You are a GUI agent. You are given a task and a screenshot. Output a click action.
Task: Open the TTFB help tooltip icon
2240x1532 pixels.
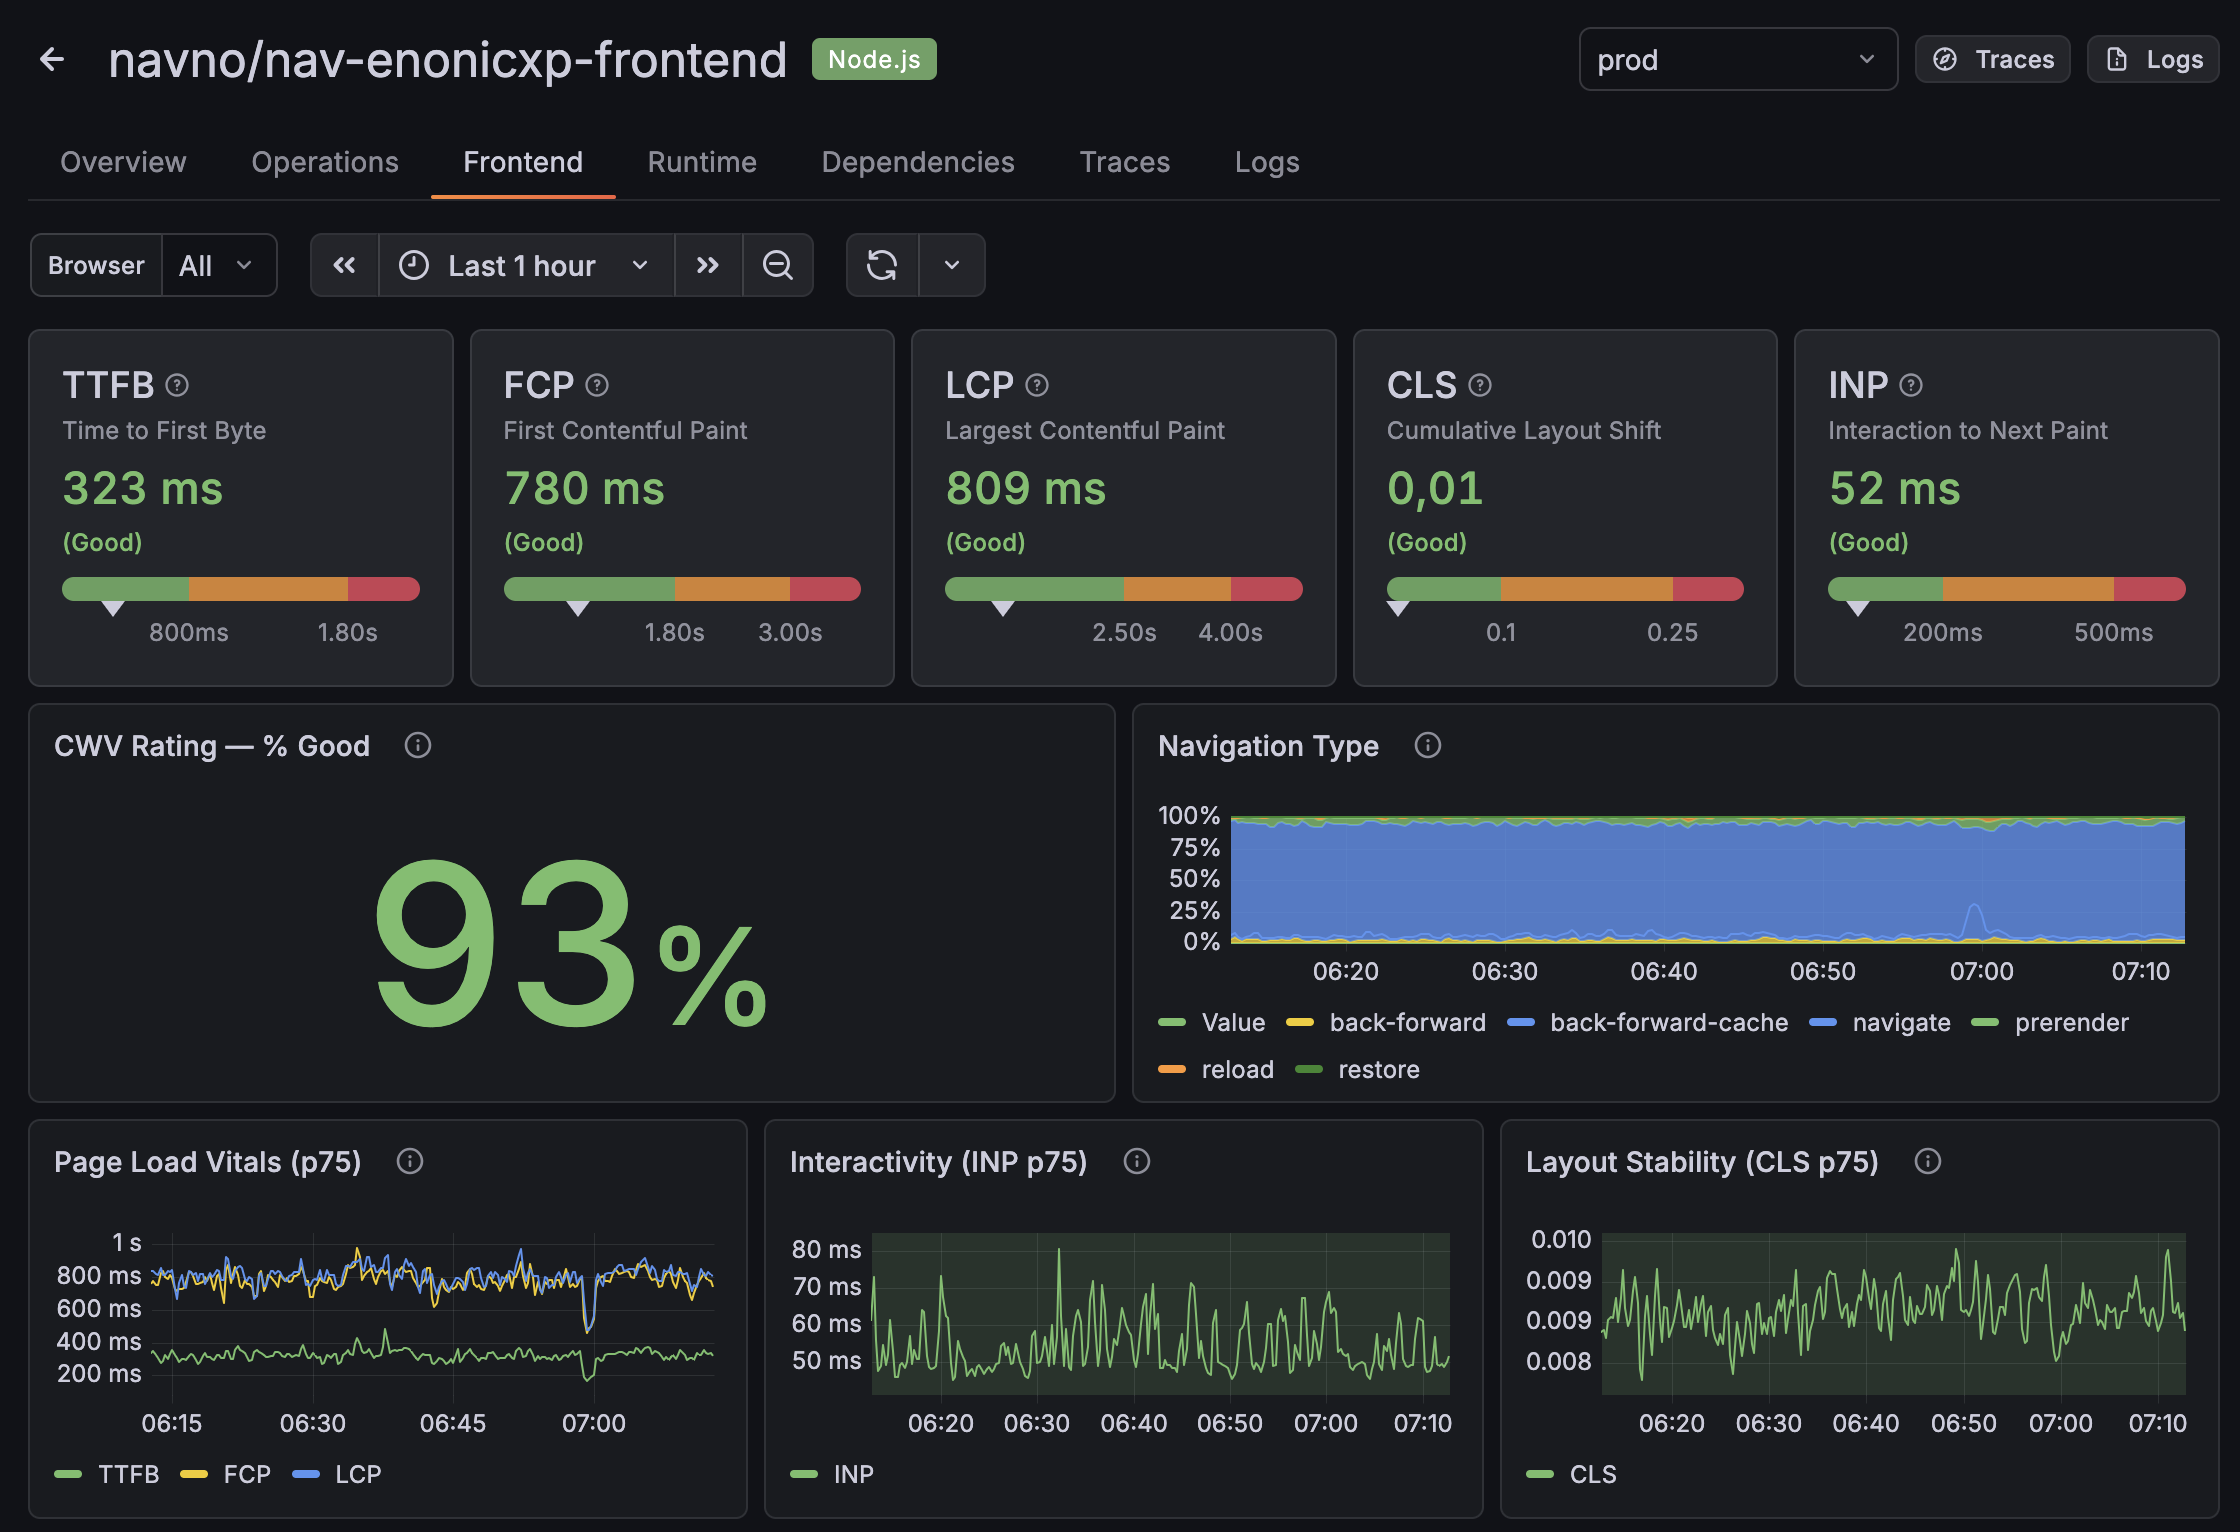point(177,384)
